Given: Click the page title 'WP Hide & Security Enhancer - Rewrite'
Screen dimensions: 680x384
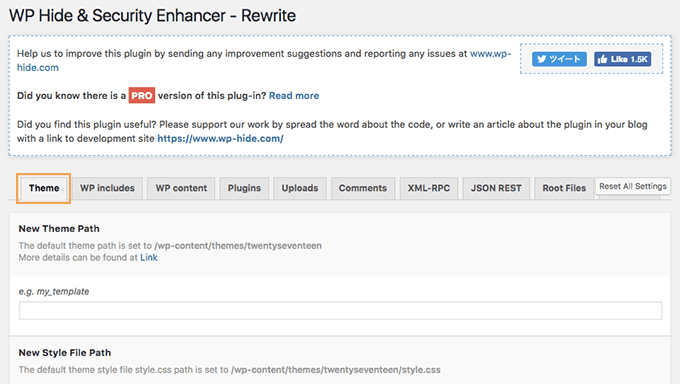Looking at the screenshot, I should (152, 16).
